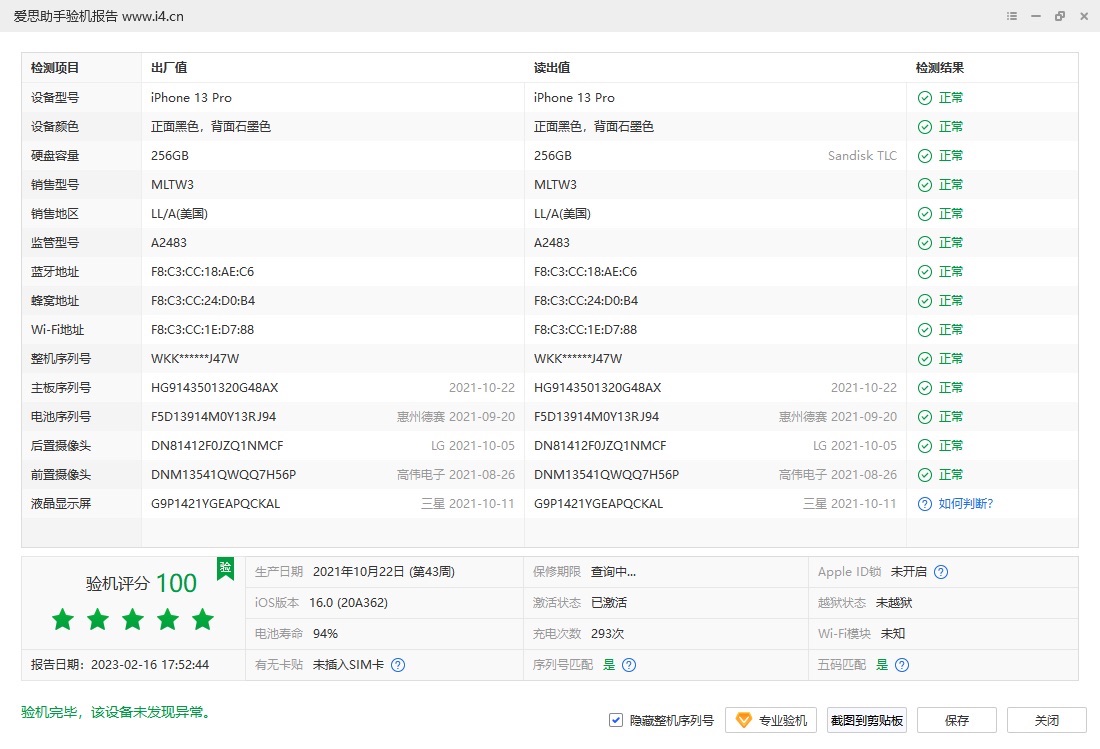Open the help icon for 序列号匹配
The width and height of the screenshot is (1100, 749).
pos(629,665)
